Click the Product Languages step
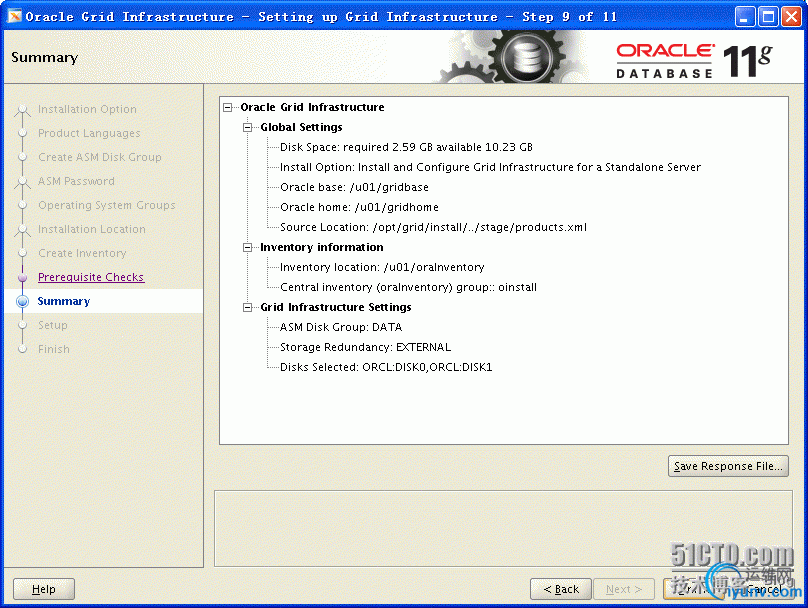The image size is (808, 608). pyautogui.click(x=89, y=133)
